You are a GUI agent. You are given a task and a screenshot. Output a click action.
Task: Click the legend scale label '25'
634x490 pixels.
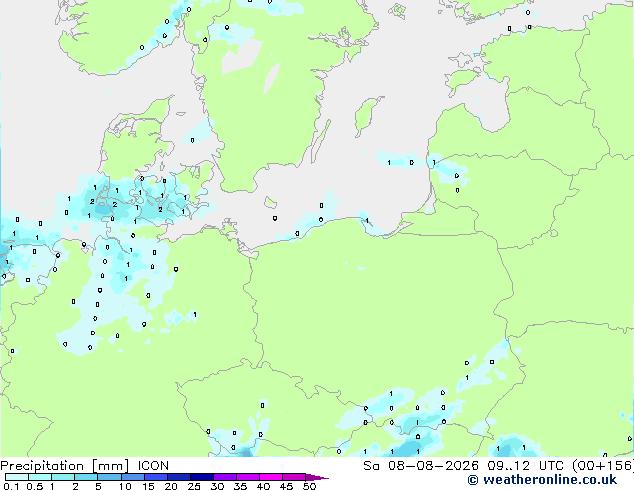194,486
